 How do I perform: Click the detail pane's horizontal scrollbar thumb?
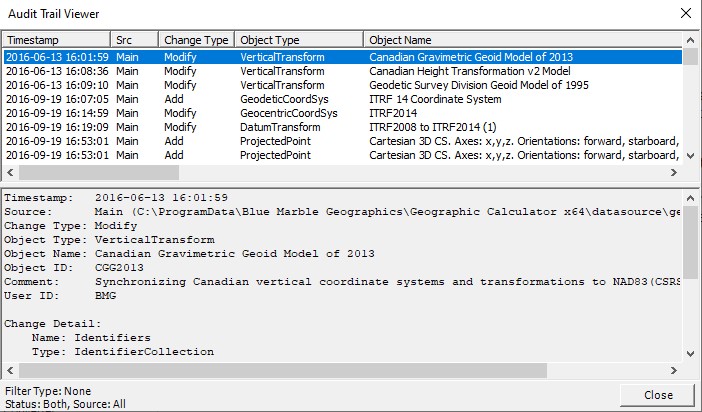click(283, 370)
